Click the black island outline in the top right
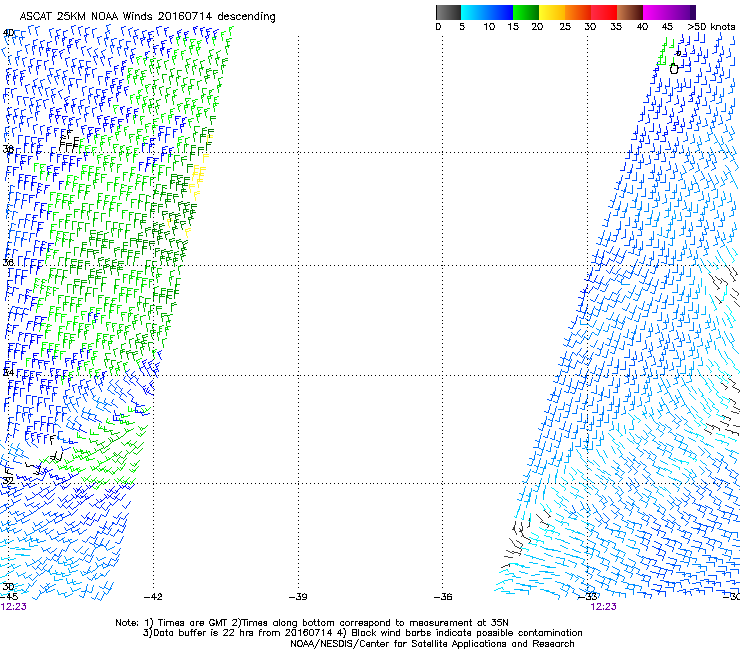The height and width of the screenshot is (650, 740). 674,68
